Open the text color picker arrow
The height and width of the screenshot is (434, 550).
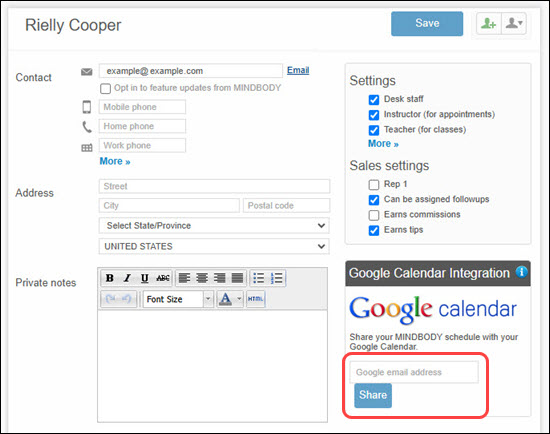[x=239, y=299]
